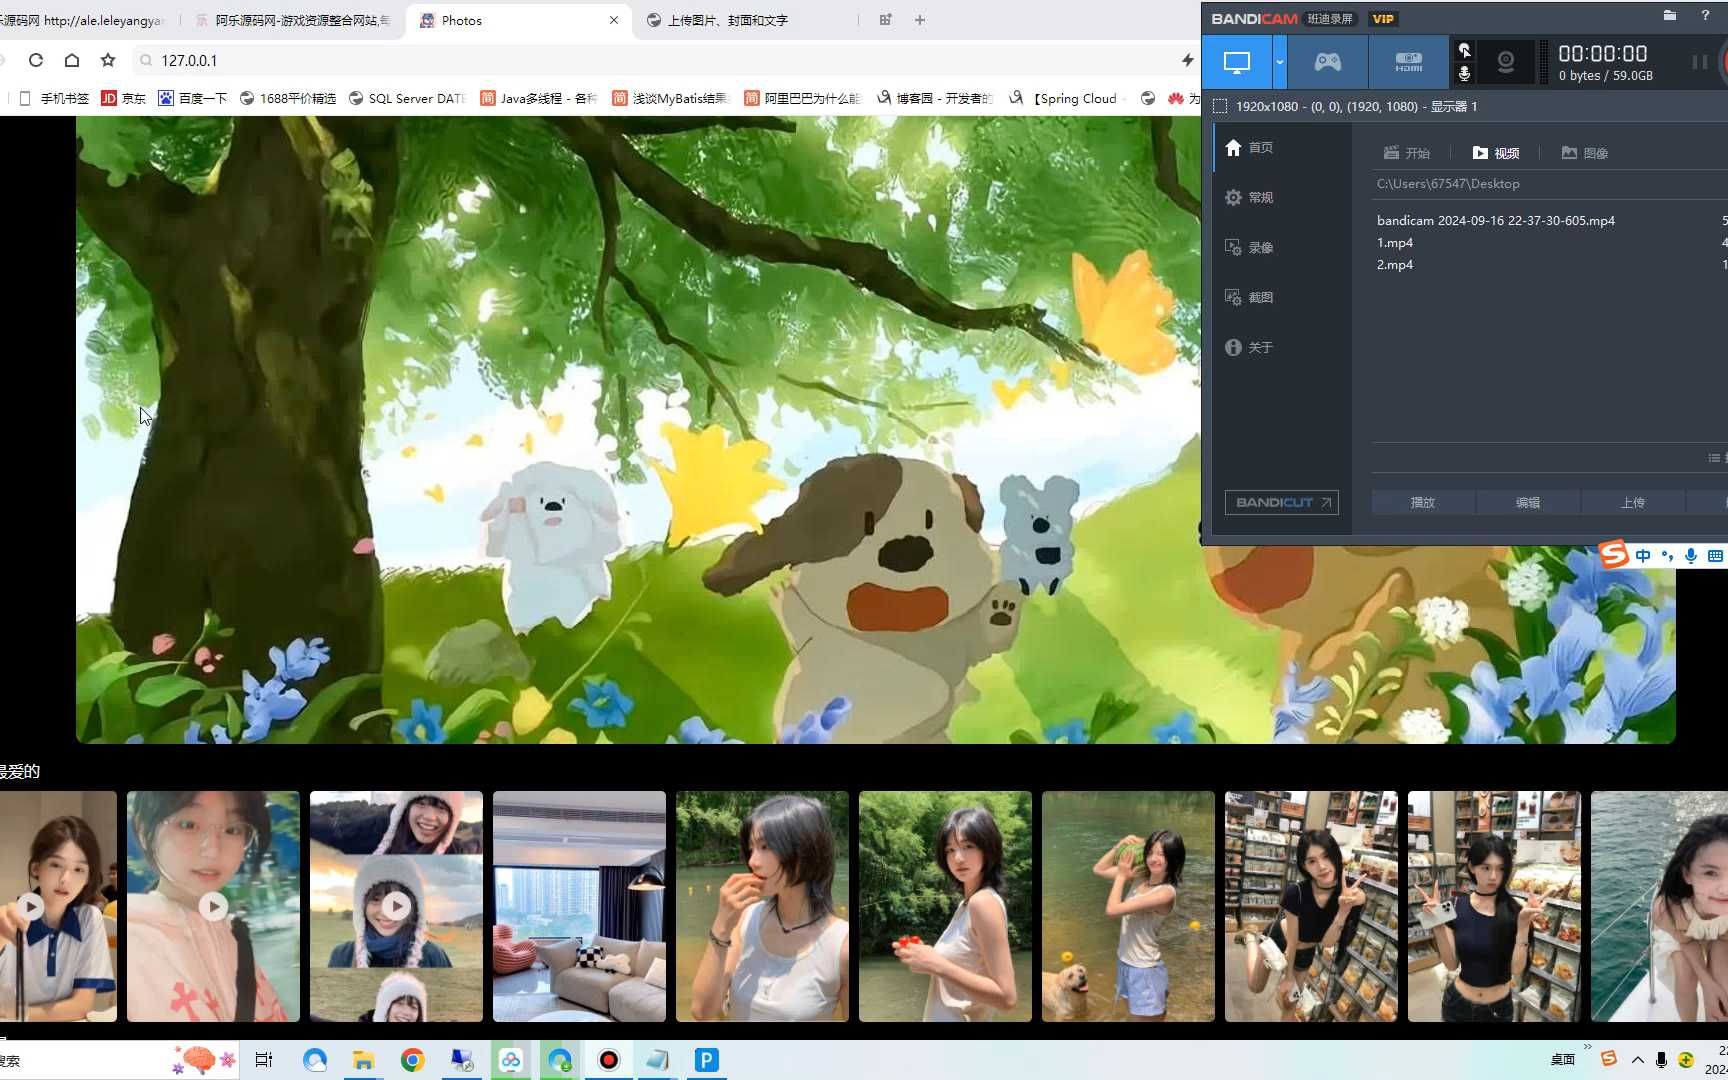Click the 上传 button in Bandicam
Viewport: 1728px width, 1080px height.
tap(1633, 502)
